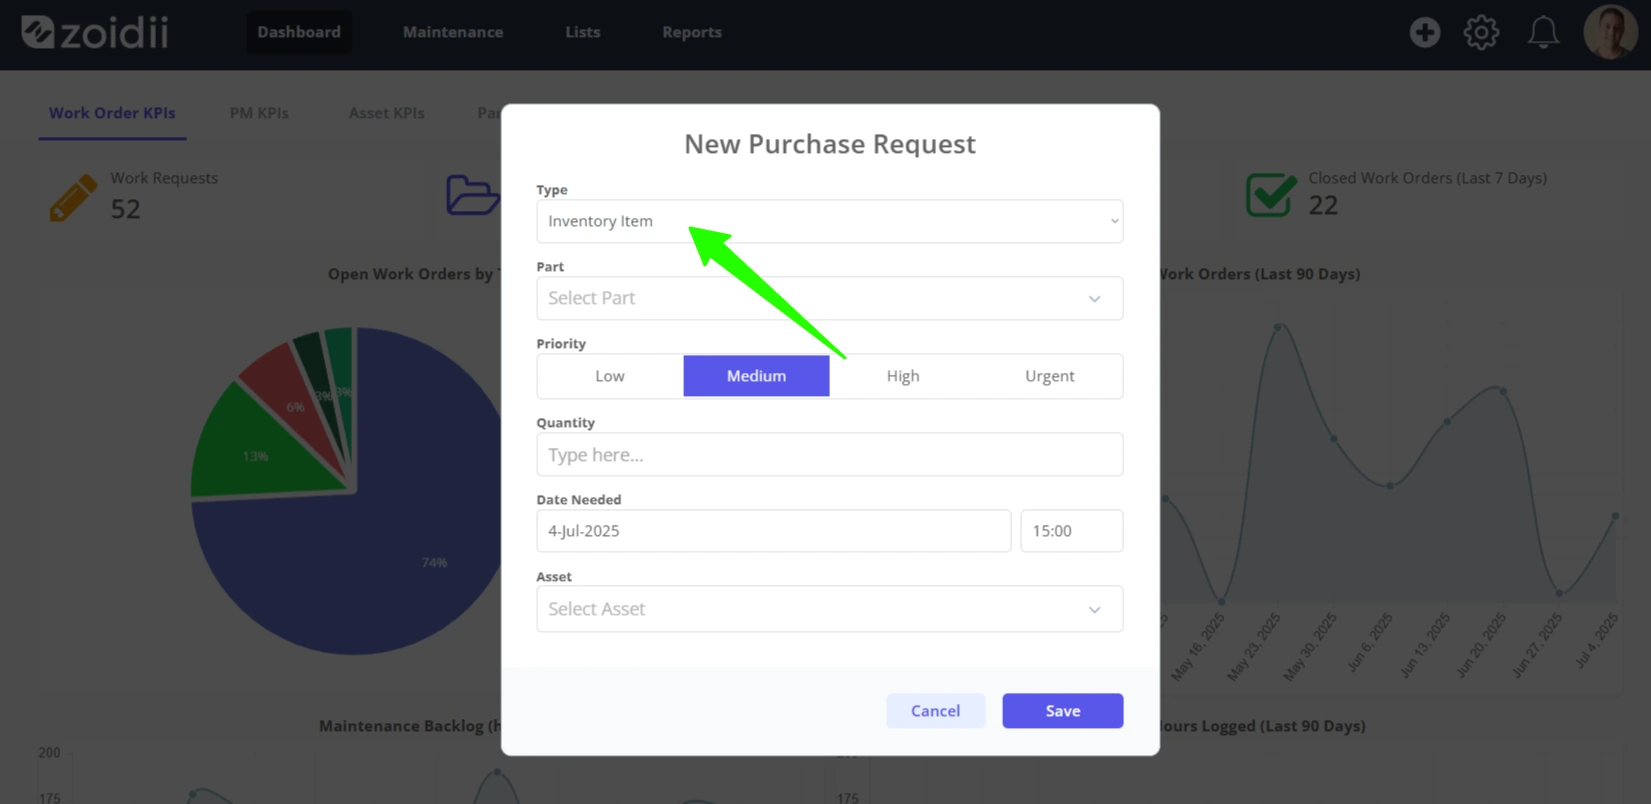Open the Type dropdown showing Inventory Item

(x=829, y=221)
